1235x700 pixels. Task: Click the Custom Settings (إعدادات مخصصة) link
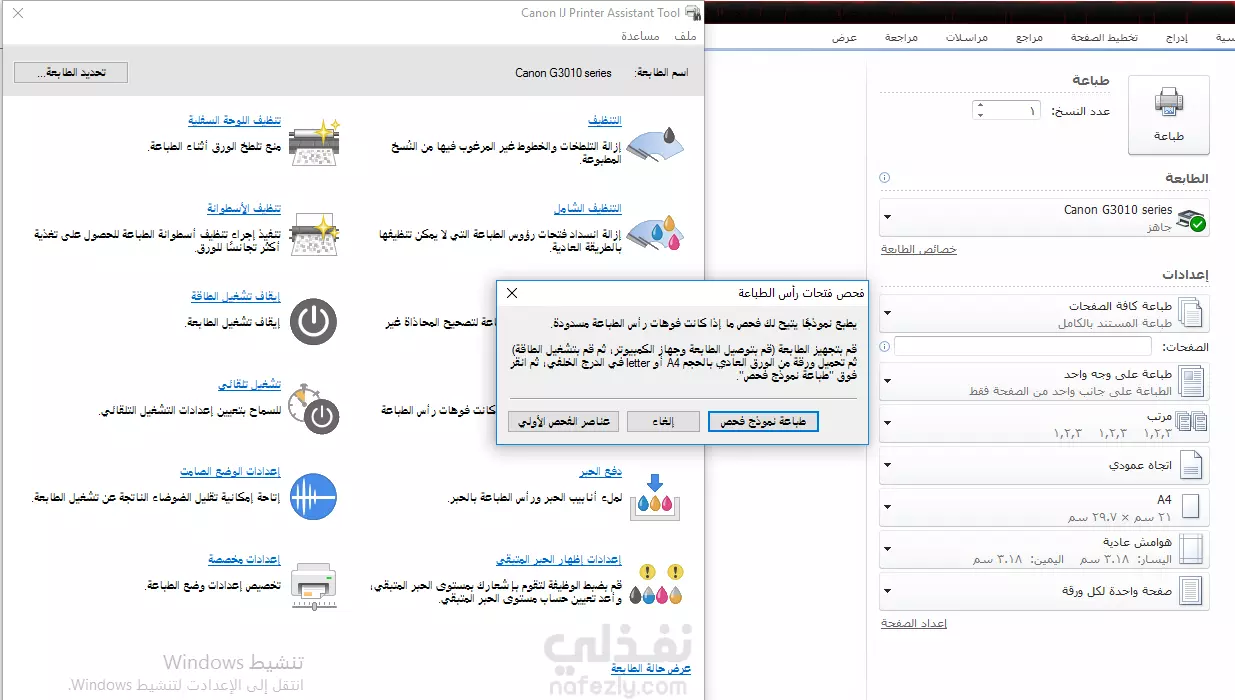[244, 560]
